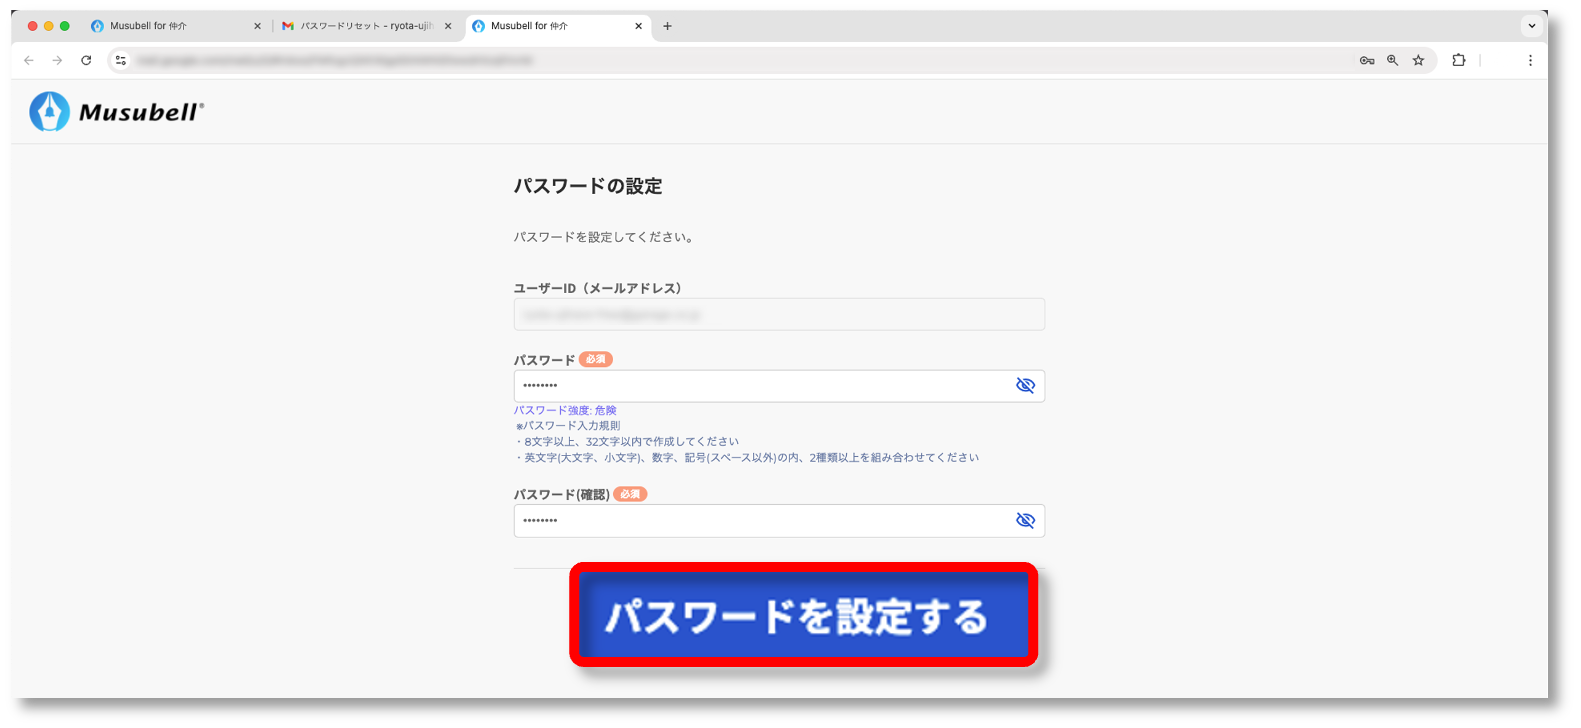Reload the current page
This screenshot has width=1581, height=728.
pyautogui.click(x=86, y=60)
